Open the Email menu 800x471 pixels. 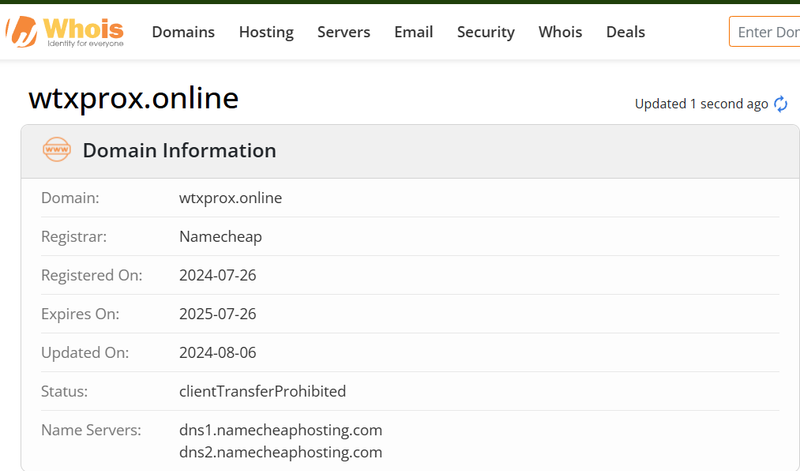point(414,32)
